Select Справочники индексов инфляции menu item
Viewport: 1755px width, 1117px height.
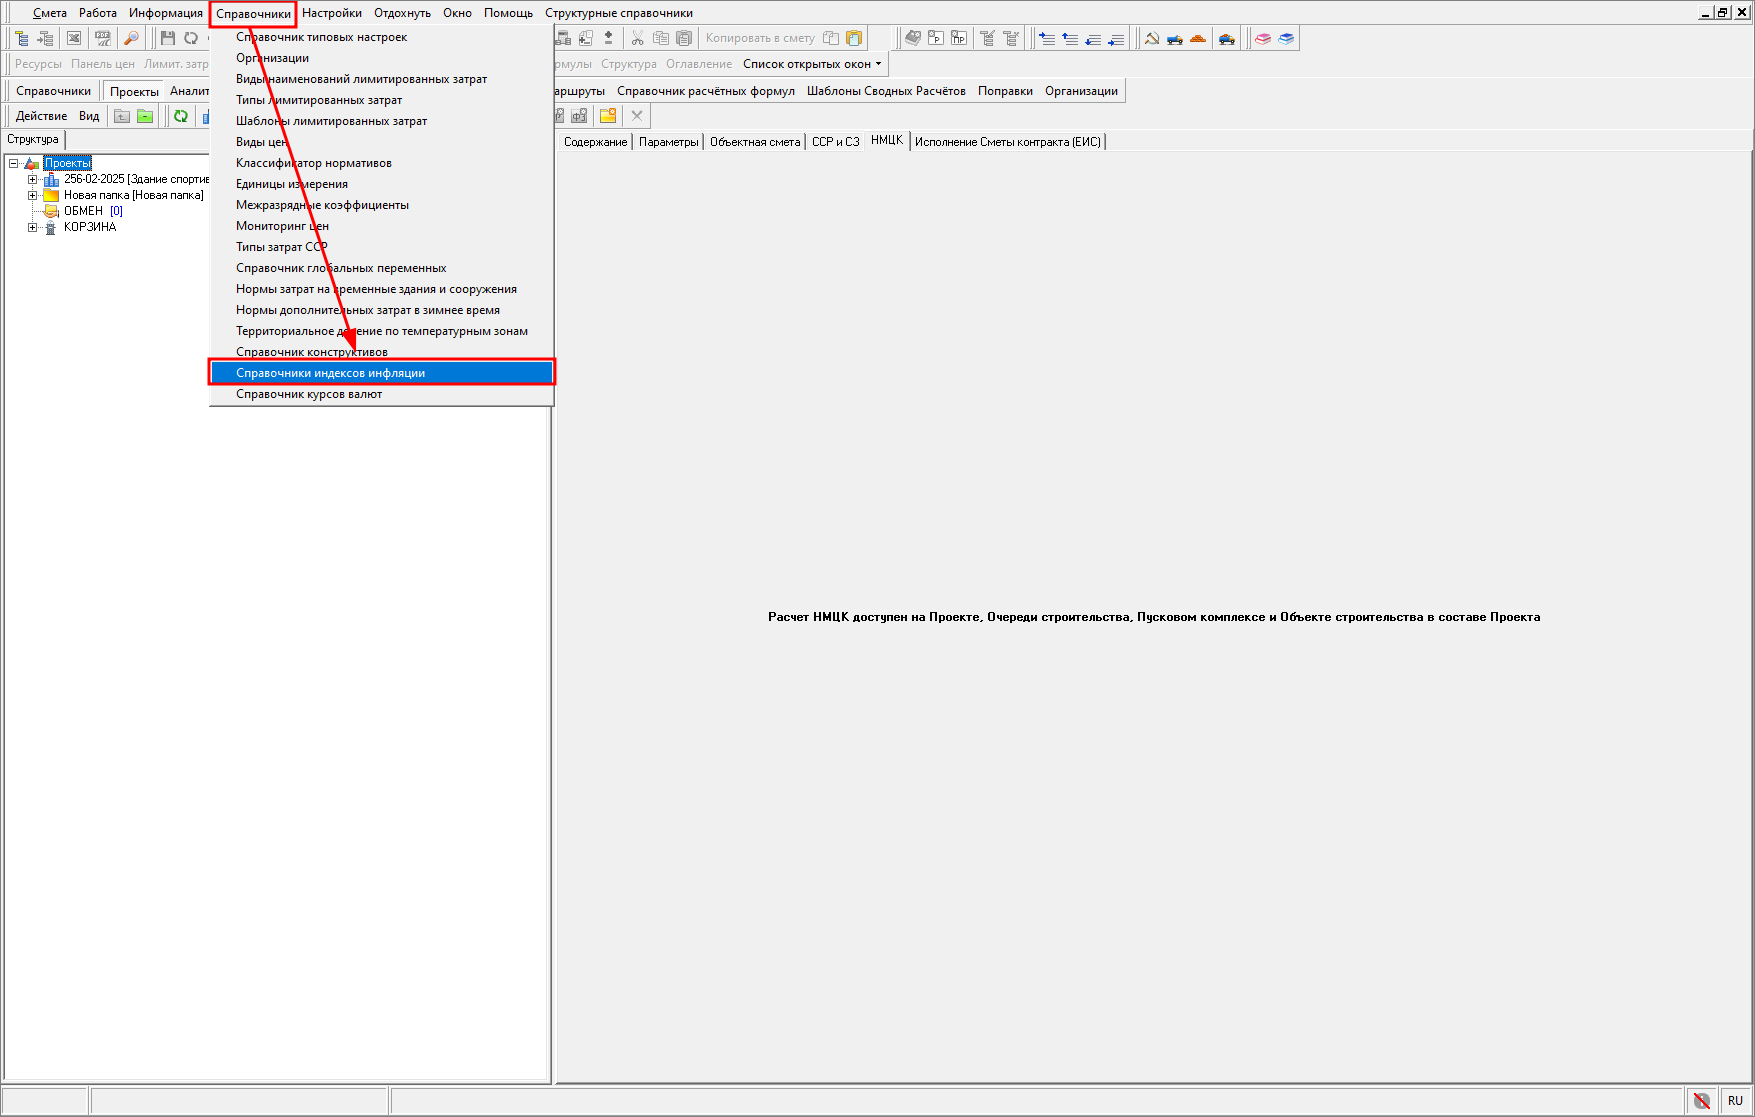click(330, 373)
